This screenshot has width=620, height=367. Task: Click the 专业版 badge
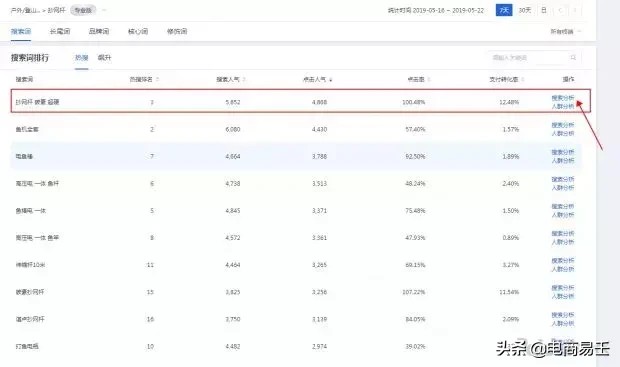(x=83, y=10)
